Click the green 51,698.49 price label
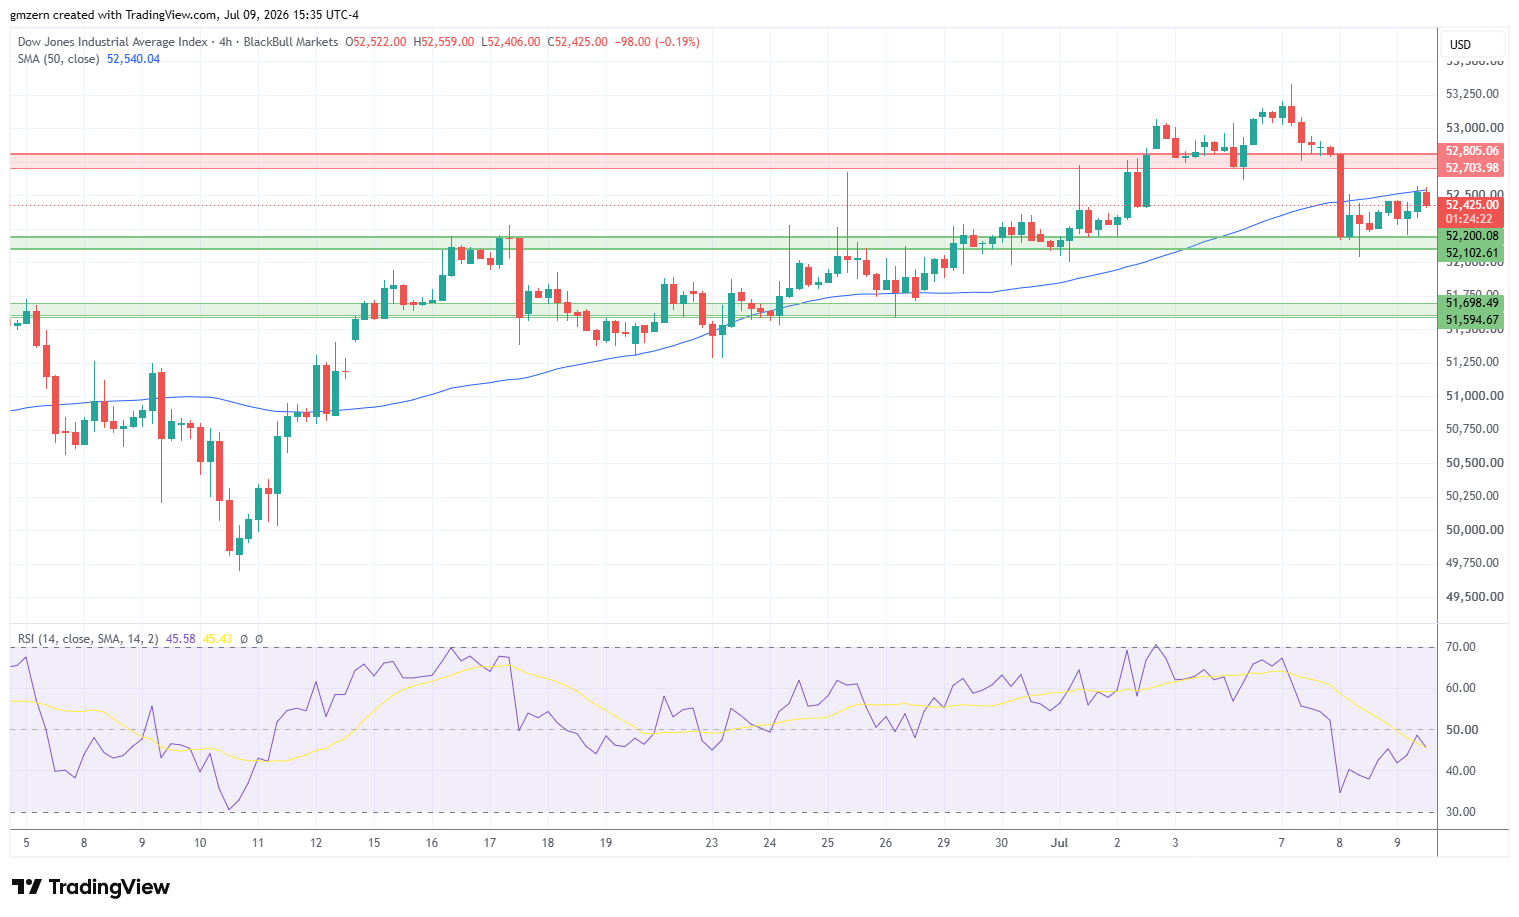 tap(1472, 302)
